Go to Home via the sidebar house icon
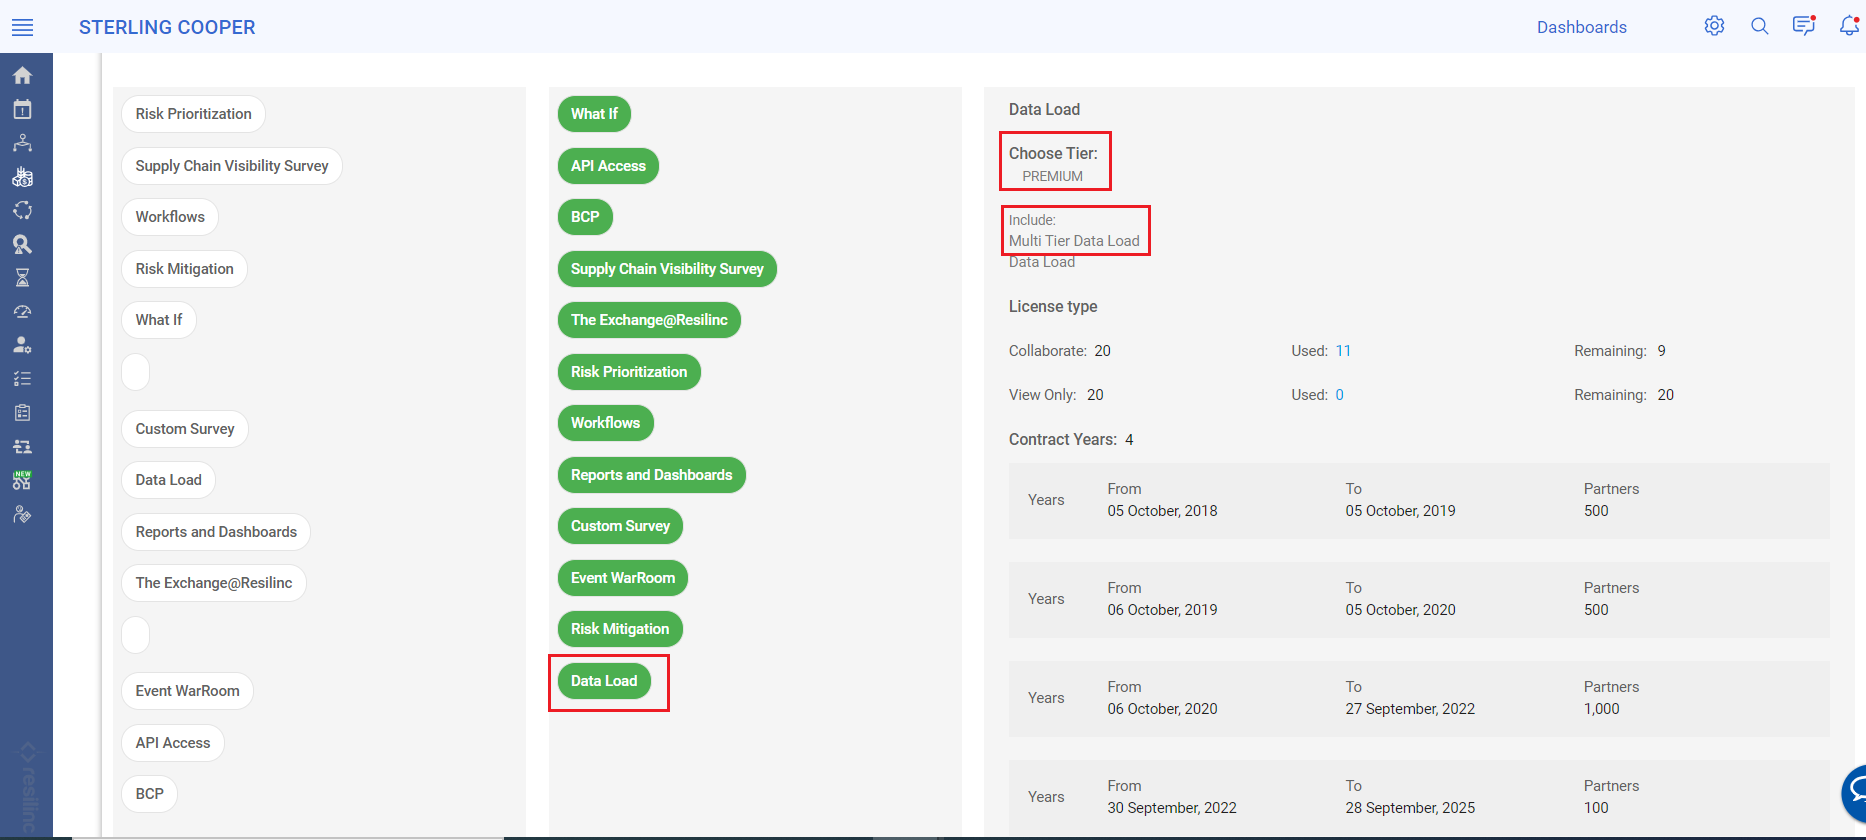This screenshot has height=840, width=1866. pos(22,75)
